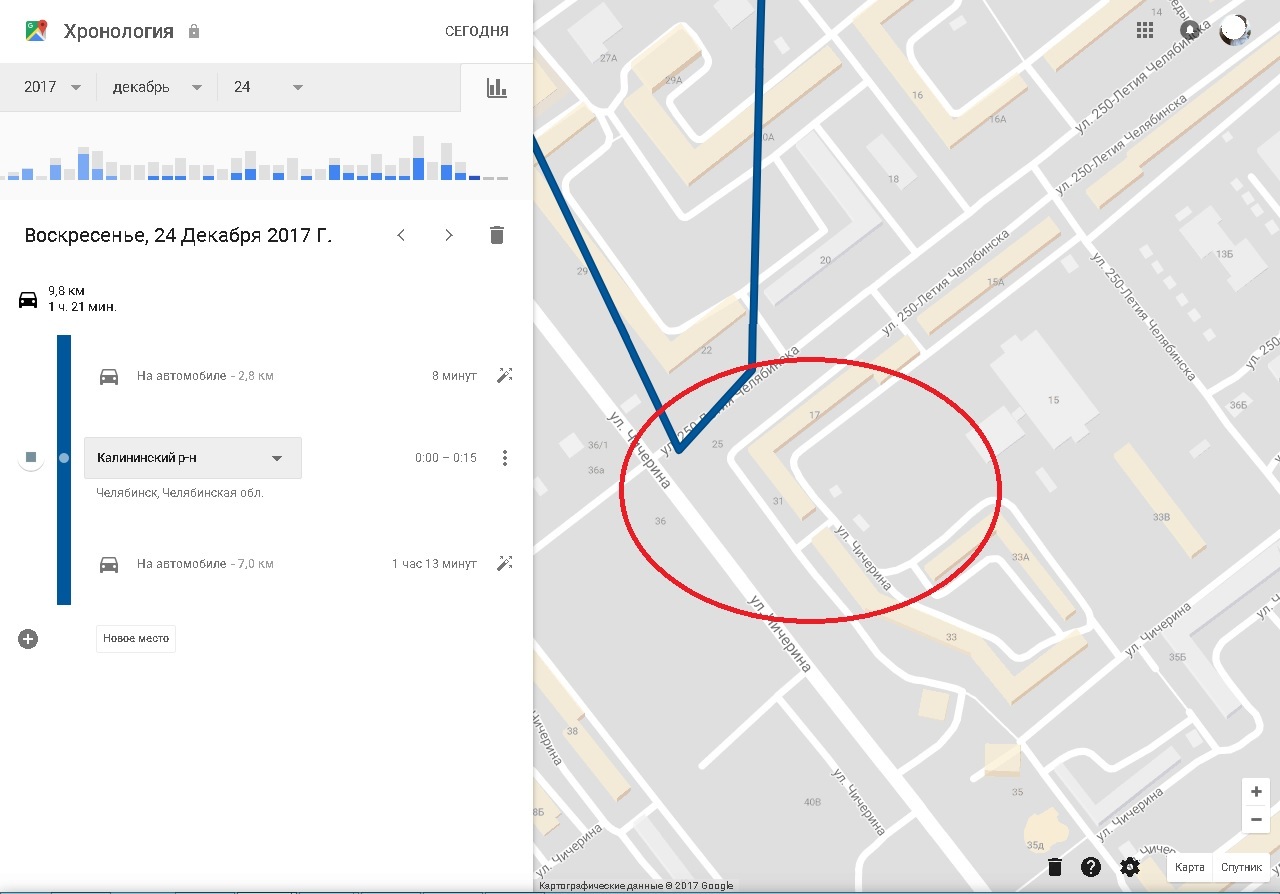
Task: Click the magic wand edit icon for 7,0 km drive
Action: click(504, 564)
